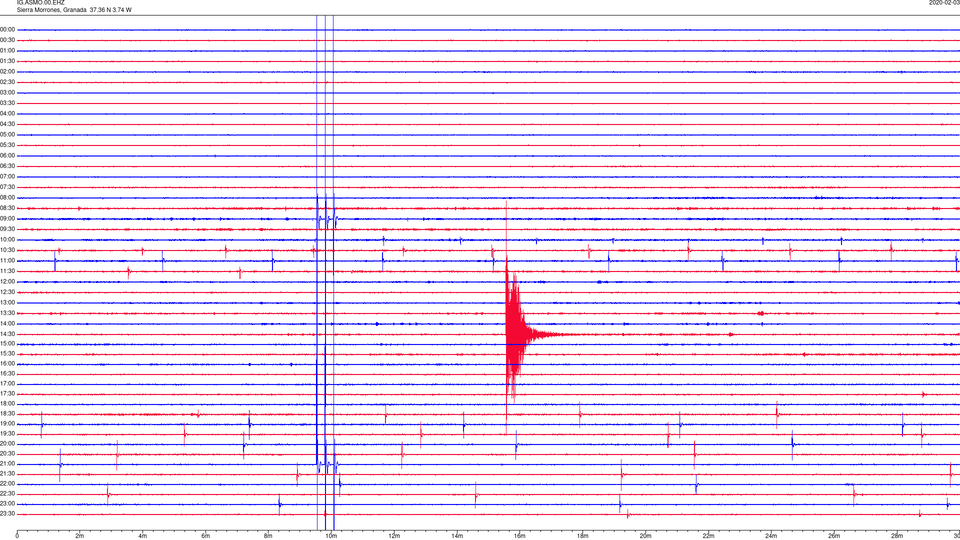This screenshot has height=540, width=960.
Task: Select the 06:30 trace time label
Action: (7, 166)
